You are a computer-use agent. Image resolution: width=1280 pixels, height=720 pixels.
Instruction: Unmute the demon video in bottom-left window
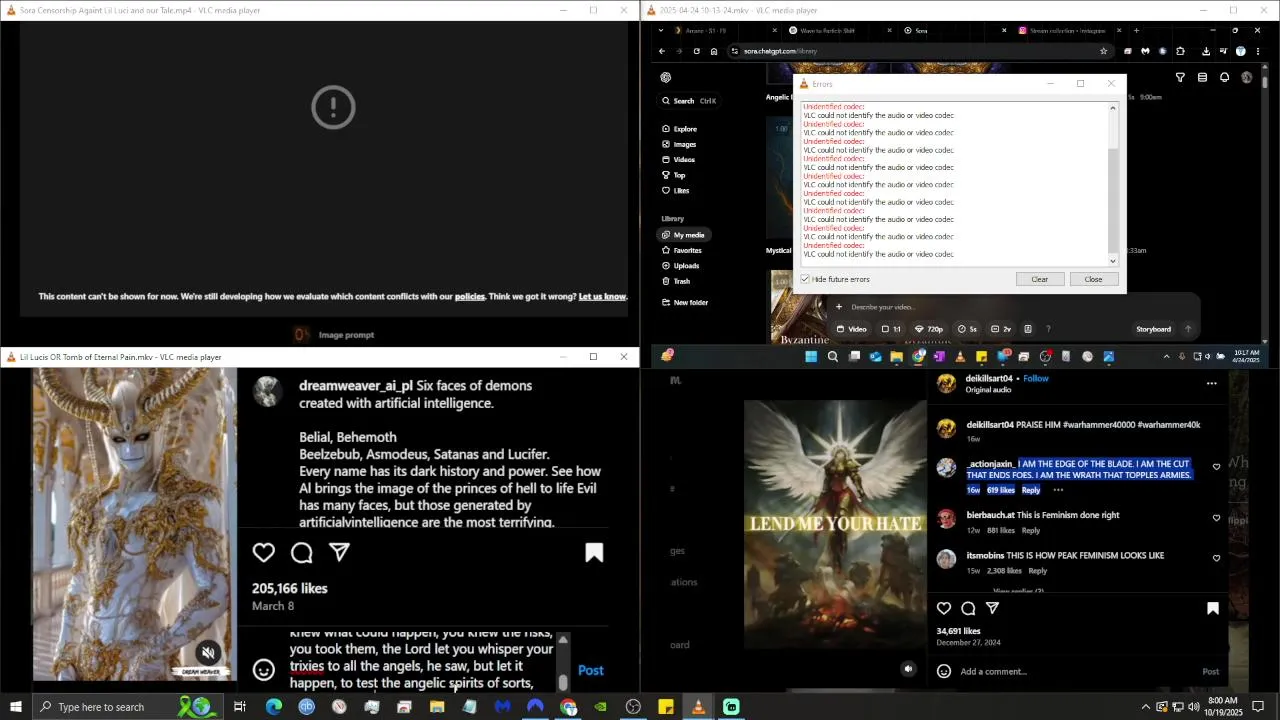tap(208, 653)
